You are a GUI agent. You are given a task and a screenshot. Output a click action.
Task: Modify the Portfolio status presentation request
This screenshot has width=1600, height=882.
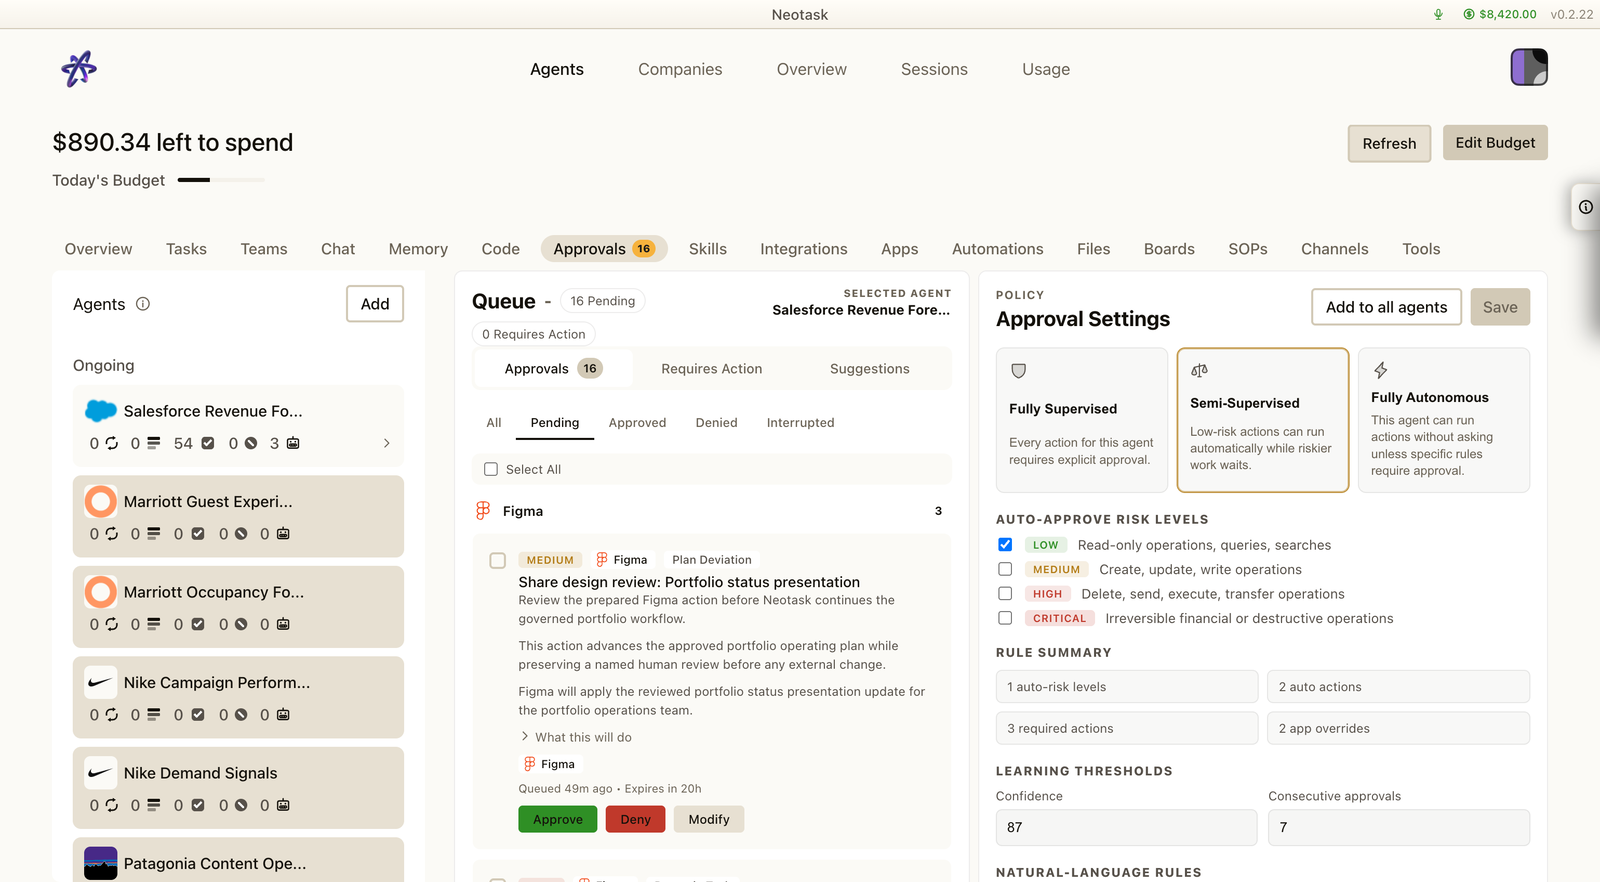pyautogui.click(x=709, y=819)
